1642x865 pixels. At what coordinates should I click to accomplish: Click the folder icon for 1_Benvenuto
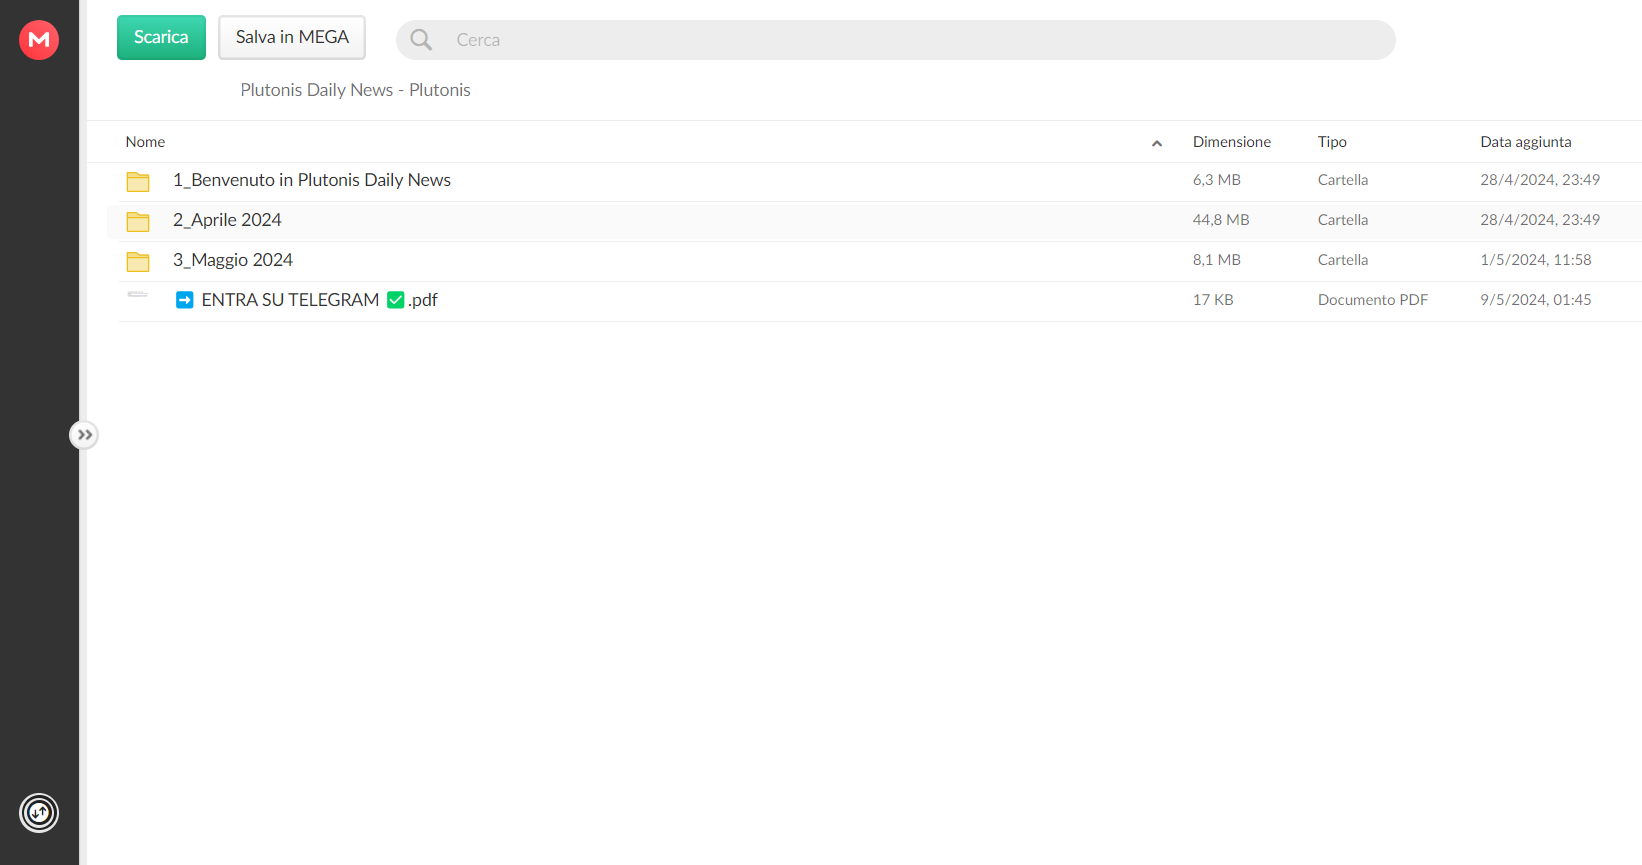point(138,181)
